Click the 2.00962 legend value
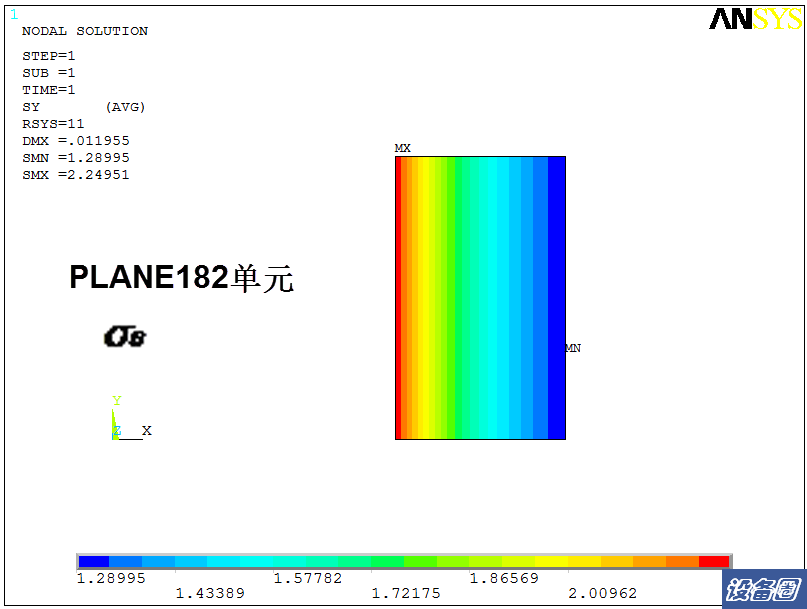The height and width of the screenshot is (609, 807). (x=602, y=593)
